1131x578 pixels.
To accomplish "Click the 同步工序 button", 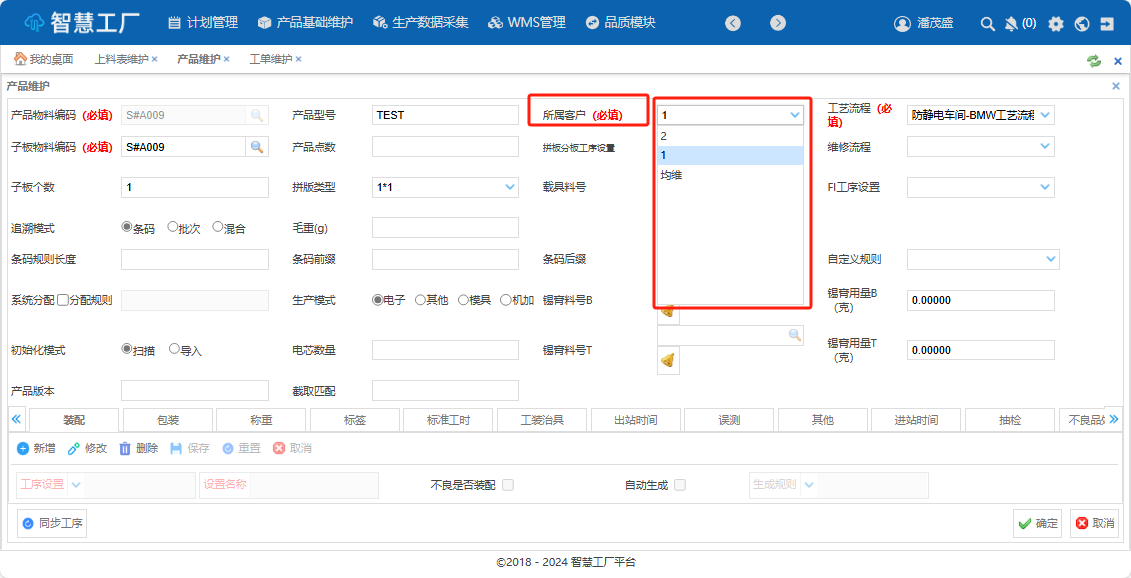I will tap(52, 522).
